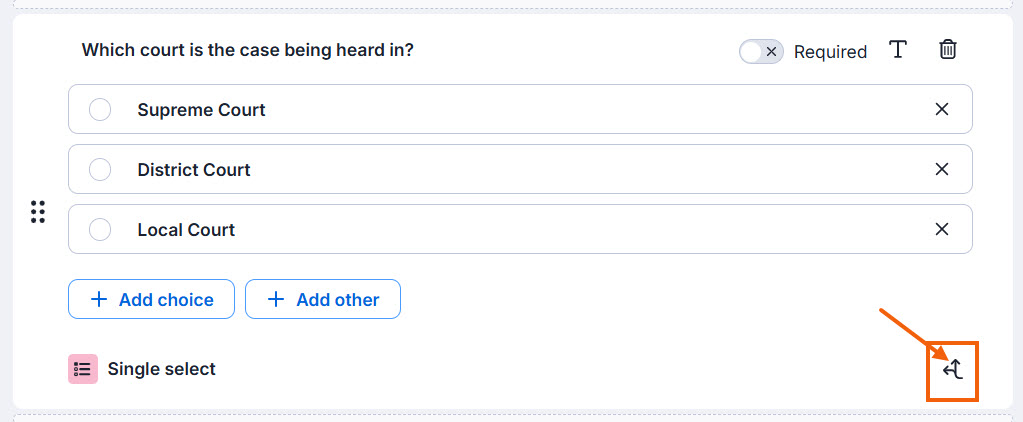Toggle the Required switch on
This screenshot has height=422, width=1023.
point(761,52)
